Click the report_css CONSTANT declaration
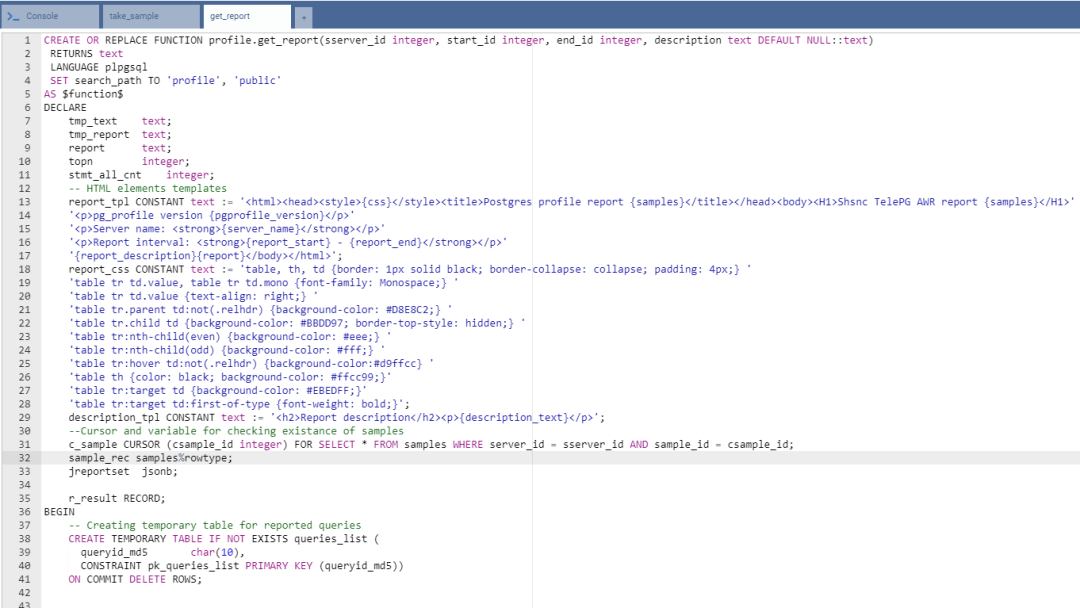The height and width of the screenshot is (608, 1080). tap(128, 269)
